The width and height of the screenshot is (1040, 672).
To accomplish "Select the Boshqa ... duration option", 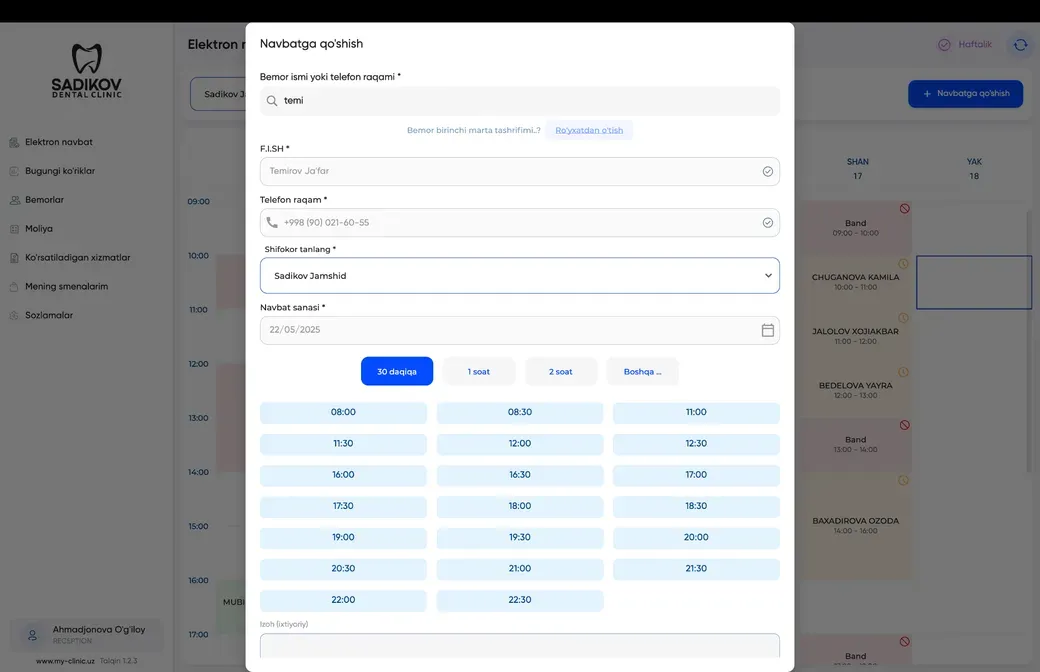I will coord(642,371).
